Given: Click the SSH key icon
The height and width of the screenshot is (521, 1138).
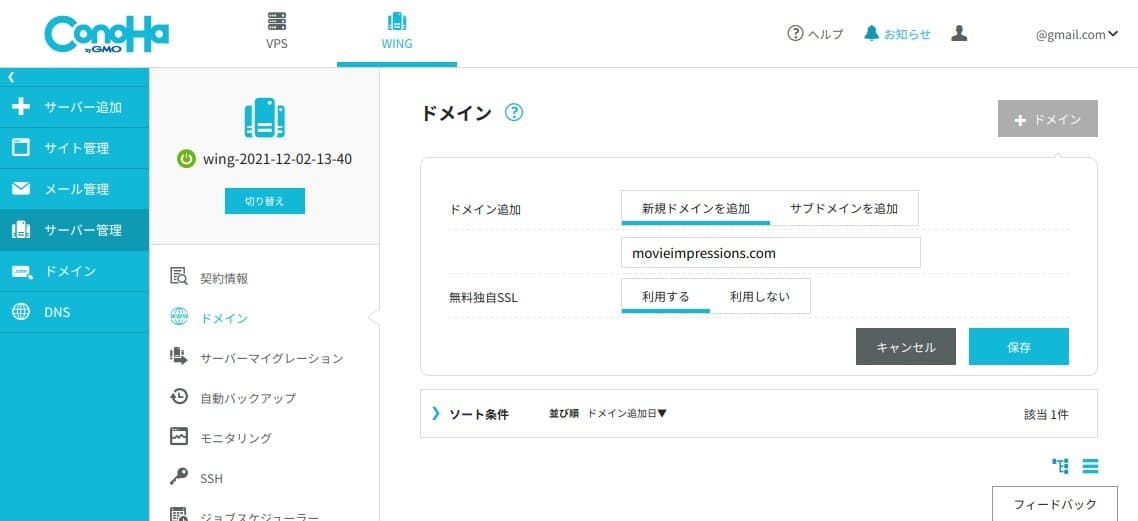Looking at the screenshot, I should click(x=179, y=477).
